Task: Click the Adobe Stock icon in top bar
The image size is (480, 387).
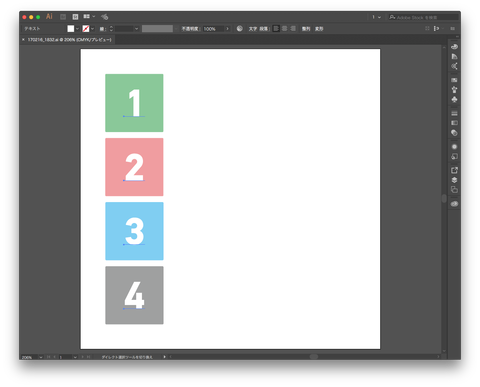Action: click(75, 17)
